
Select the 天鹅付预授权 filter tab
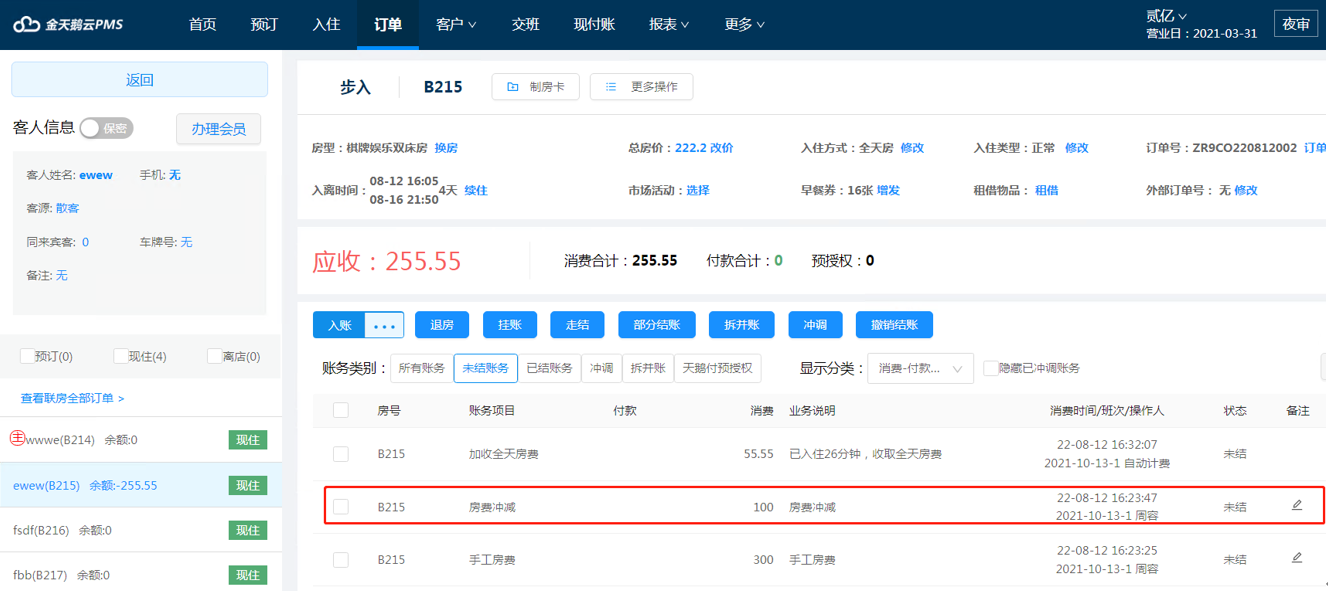click(717, 368)
